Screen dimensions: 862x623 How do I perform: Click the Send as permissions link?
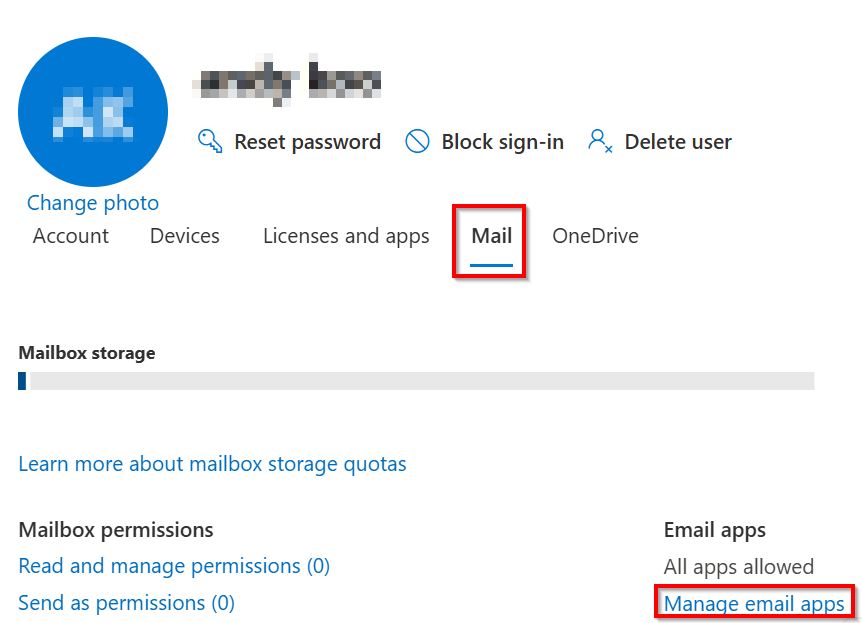pyautogui.click(x=126, y=603)
